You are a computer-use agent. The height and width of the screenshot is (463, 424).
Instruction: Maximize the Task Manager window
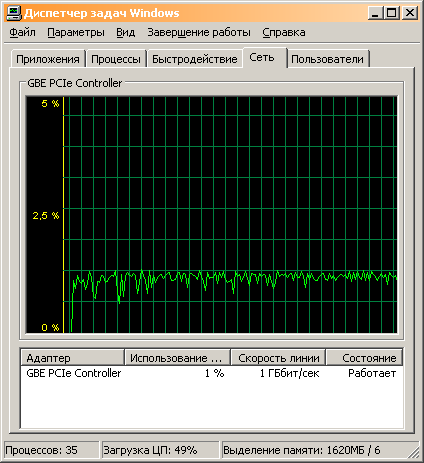point(392,13)
